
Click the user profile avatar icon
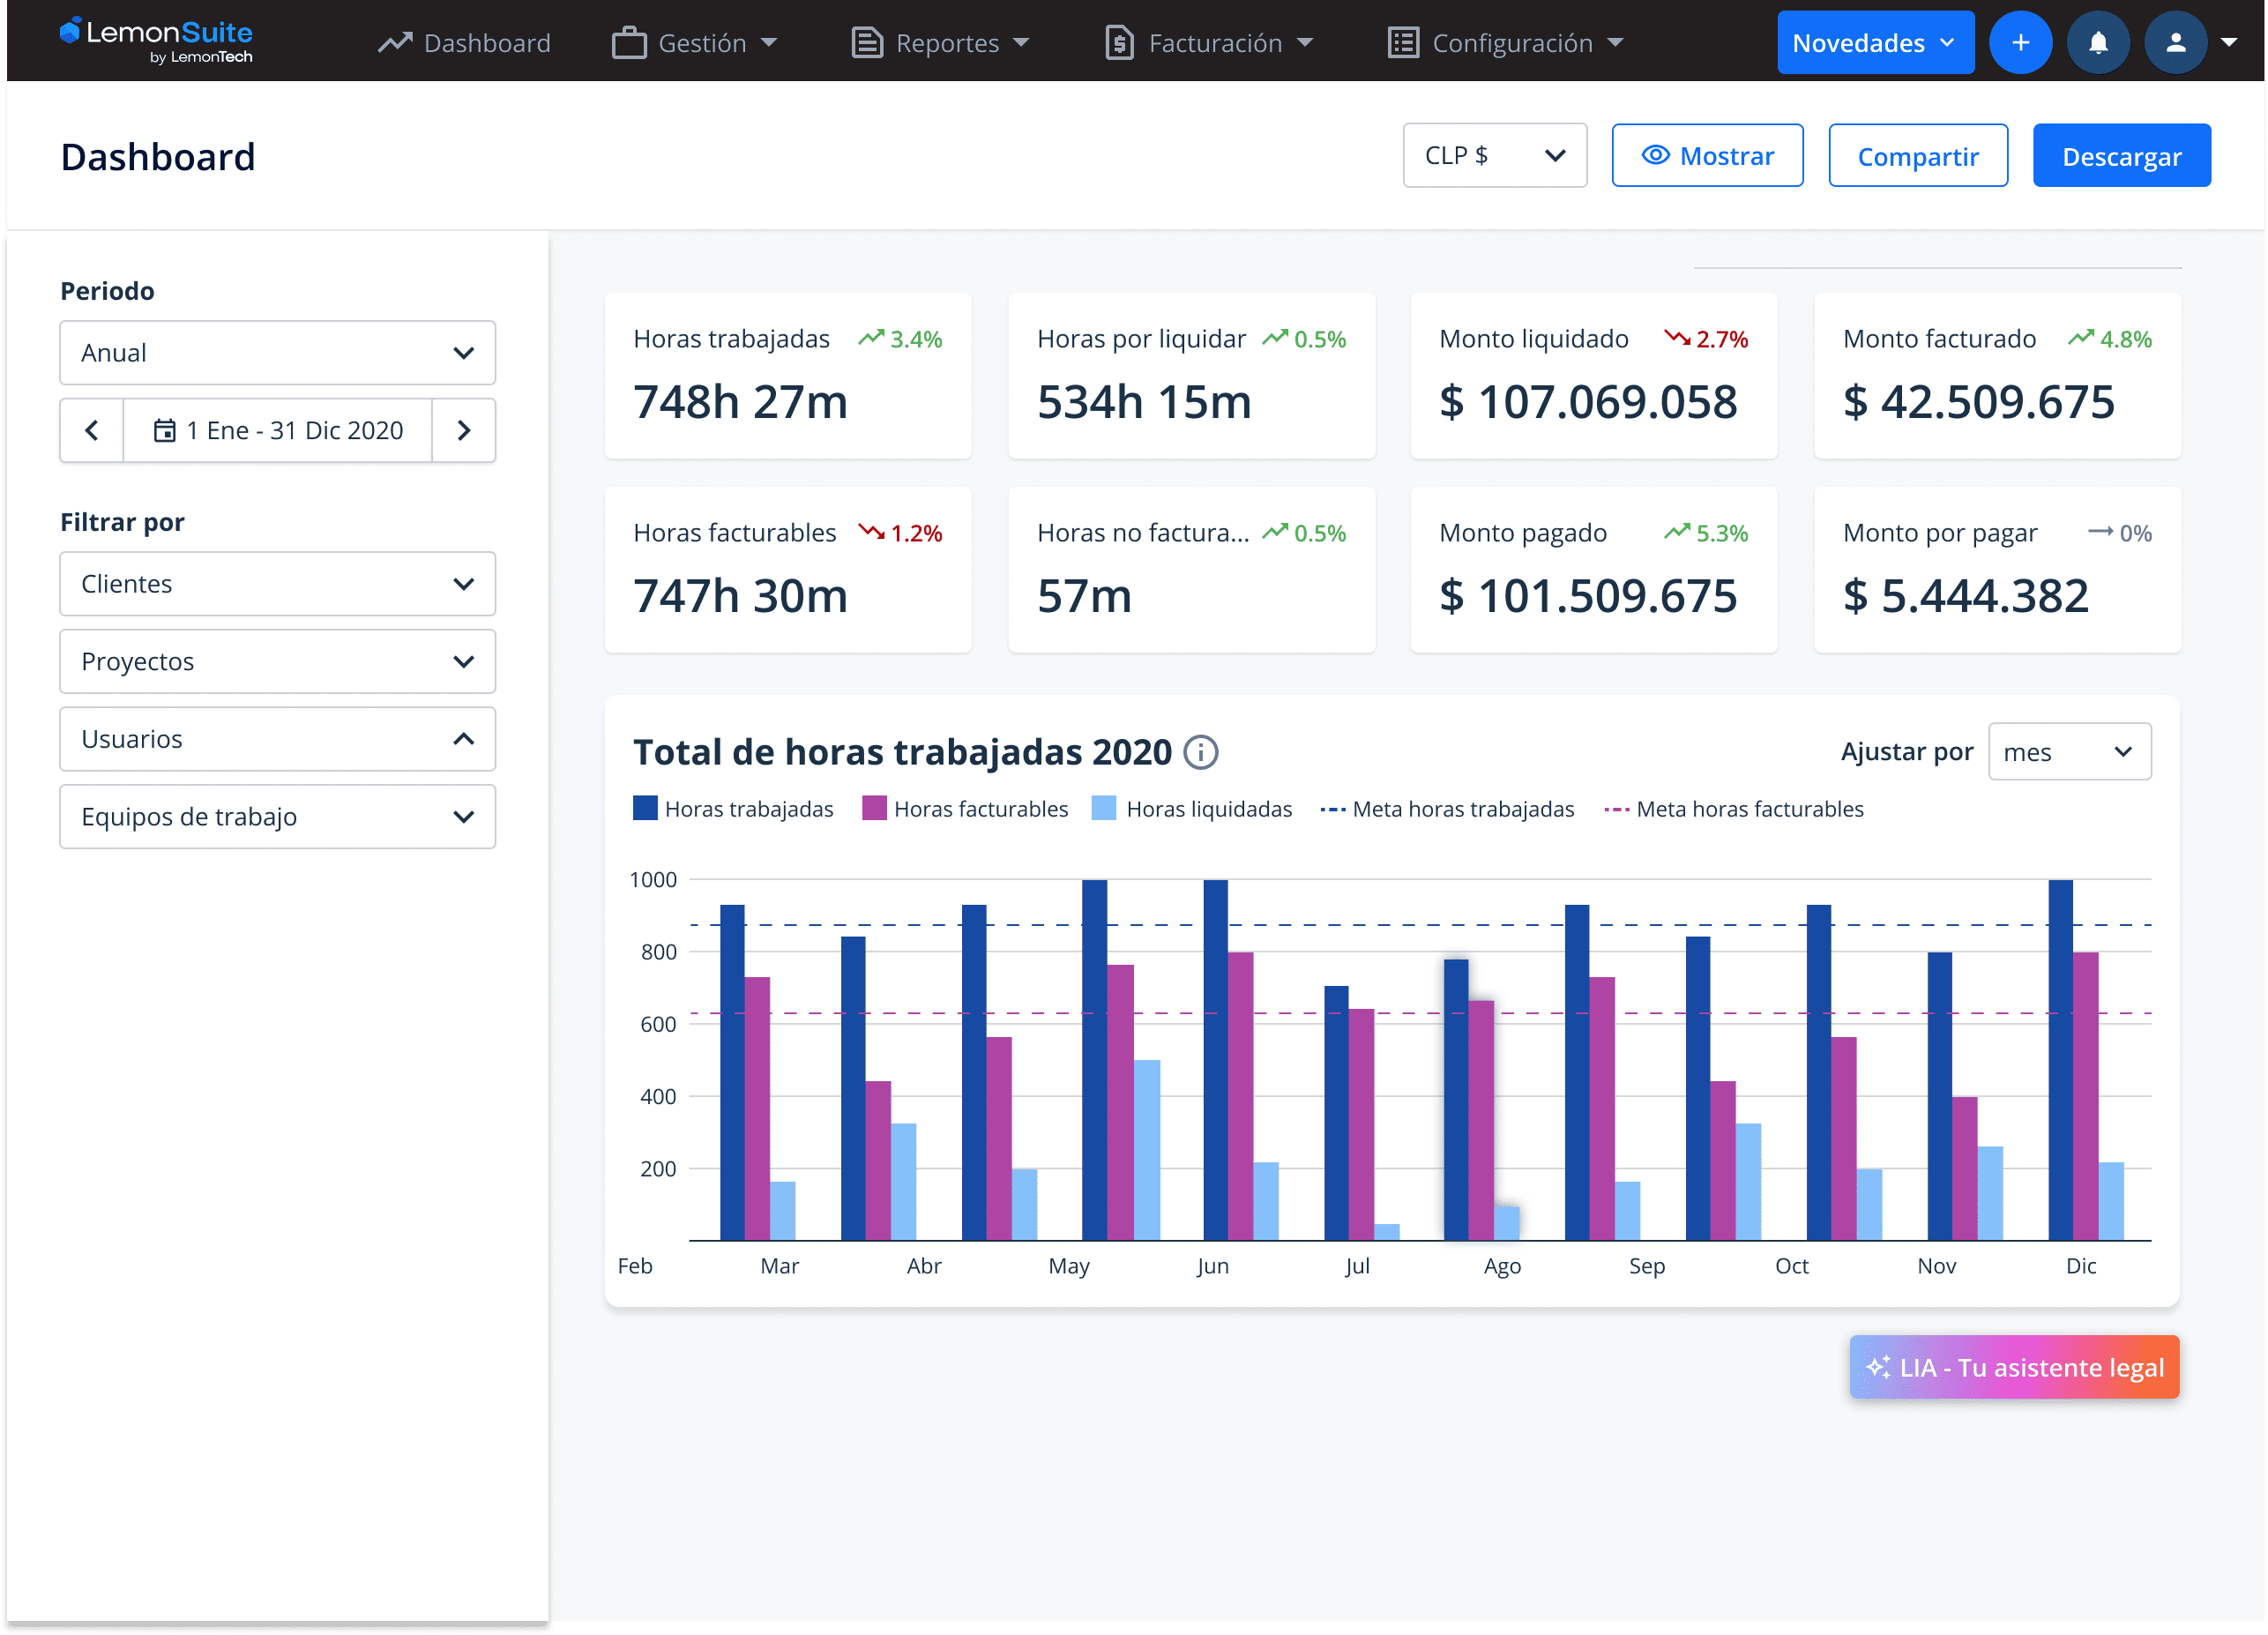tap(2175, 43)
